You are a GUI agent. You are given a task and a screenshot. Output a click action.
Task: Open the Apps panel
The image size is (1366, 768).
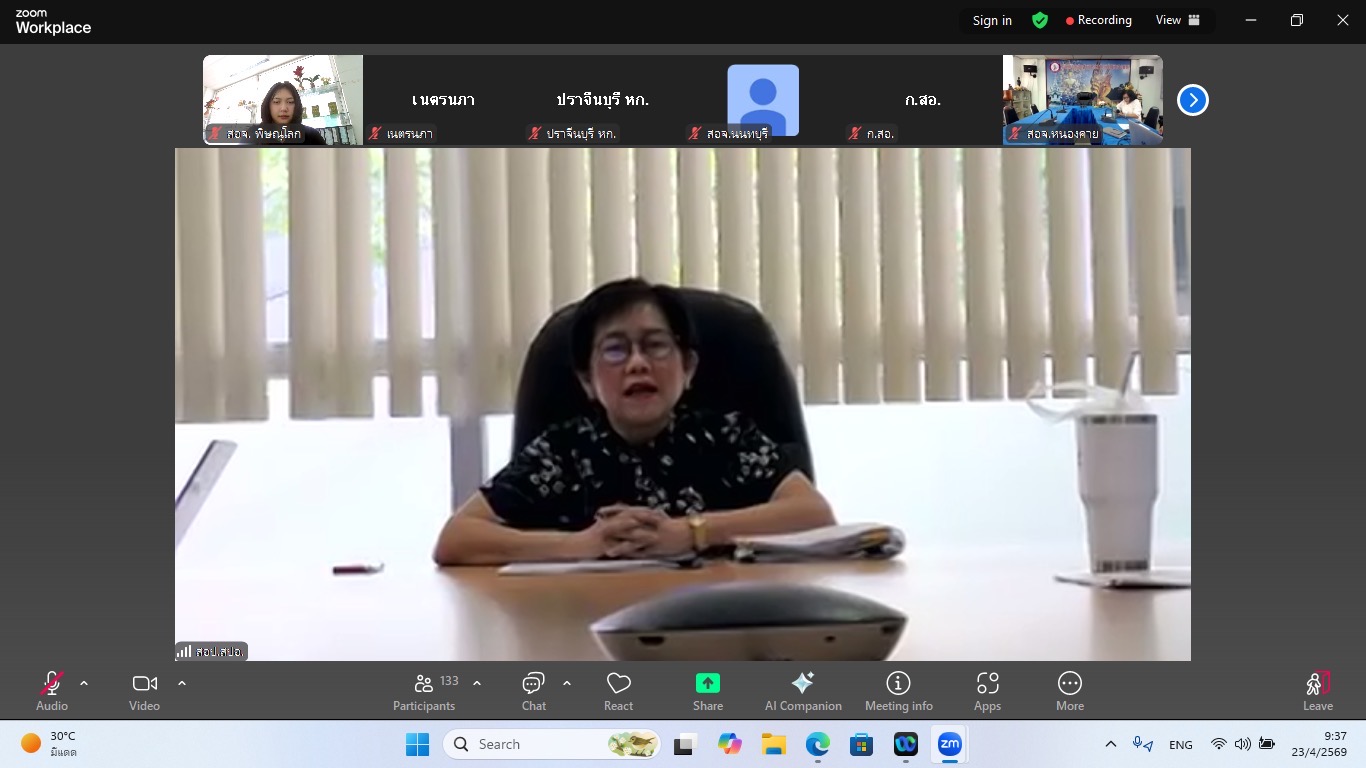coord(987,691)
